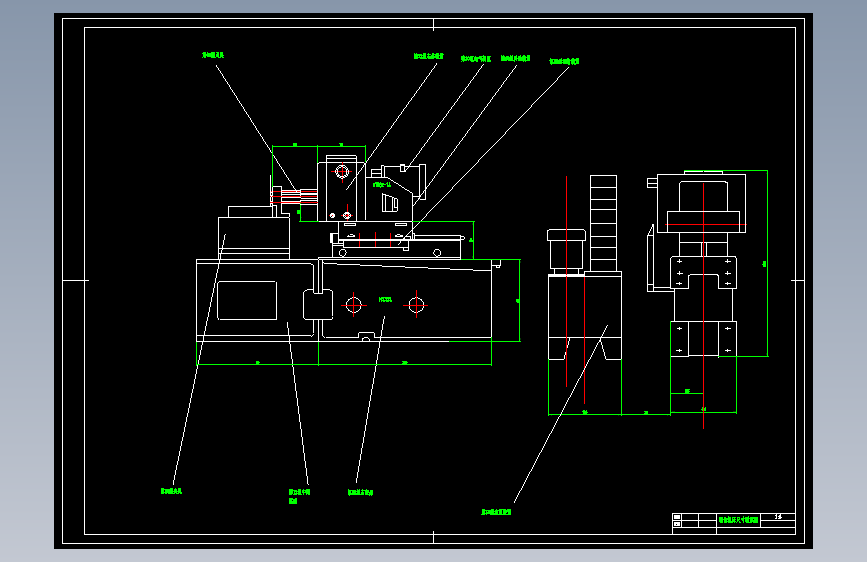867x562 pixels.
Task: Click the green drawing title in the title block
Action: click(738, 520)
